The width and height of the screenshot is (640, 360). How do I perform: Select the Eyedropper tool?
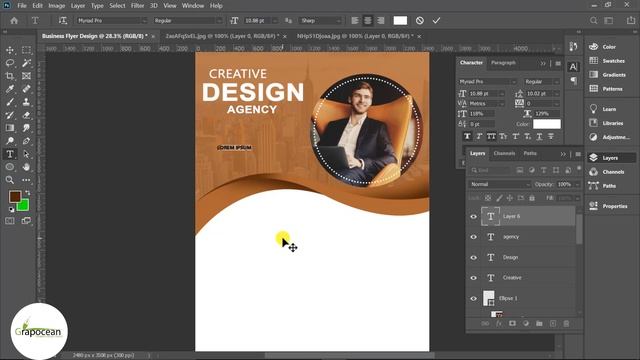pos(10,89)
